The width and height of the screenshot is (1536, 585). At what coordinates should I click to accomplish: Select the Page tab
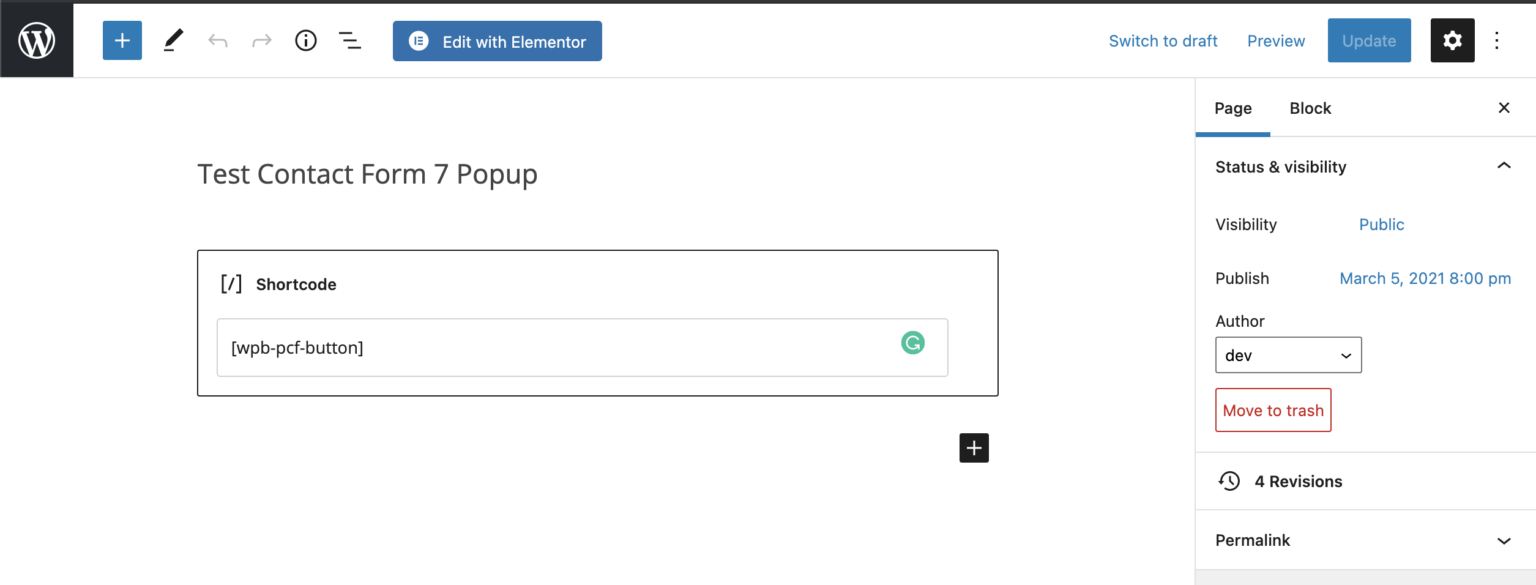click(1233, 108)
